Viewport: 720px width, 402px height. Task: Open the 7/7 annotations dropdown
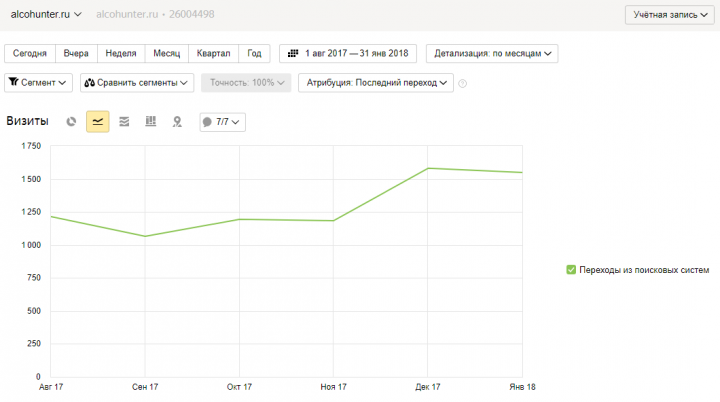222,122
